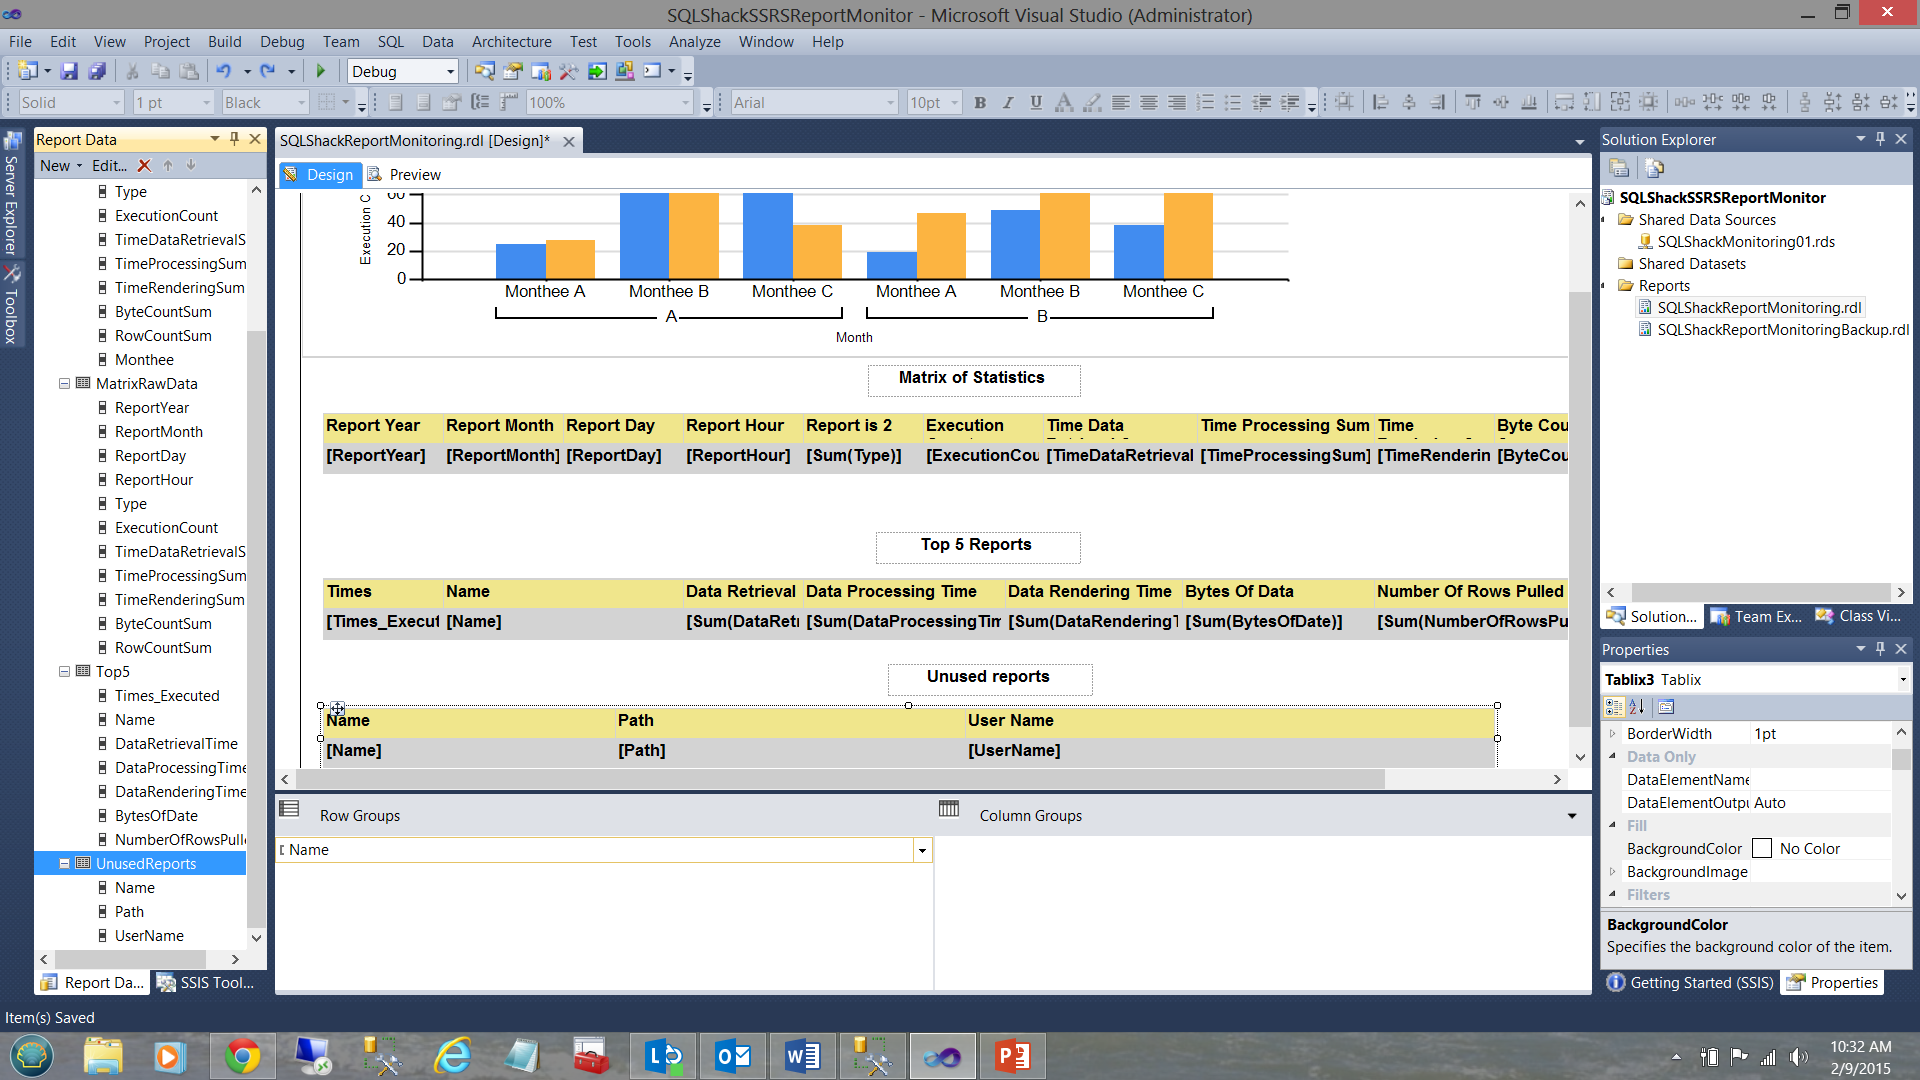1920x1080 pixels.
Task: Open the Architecture menu
Action: pyautogui.click(x=511, y=41)
